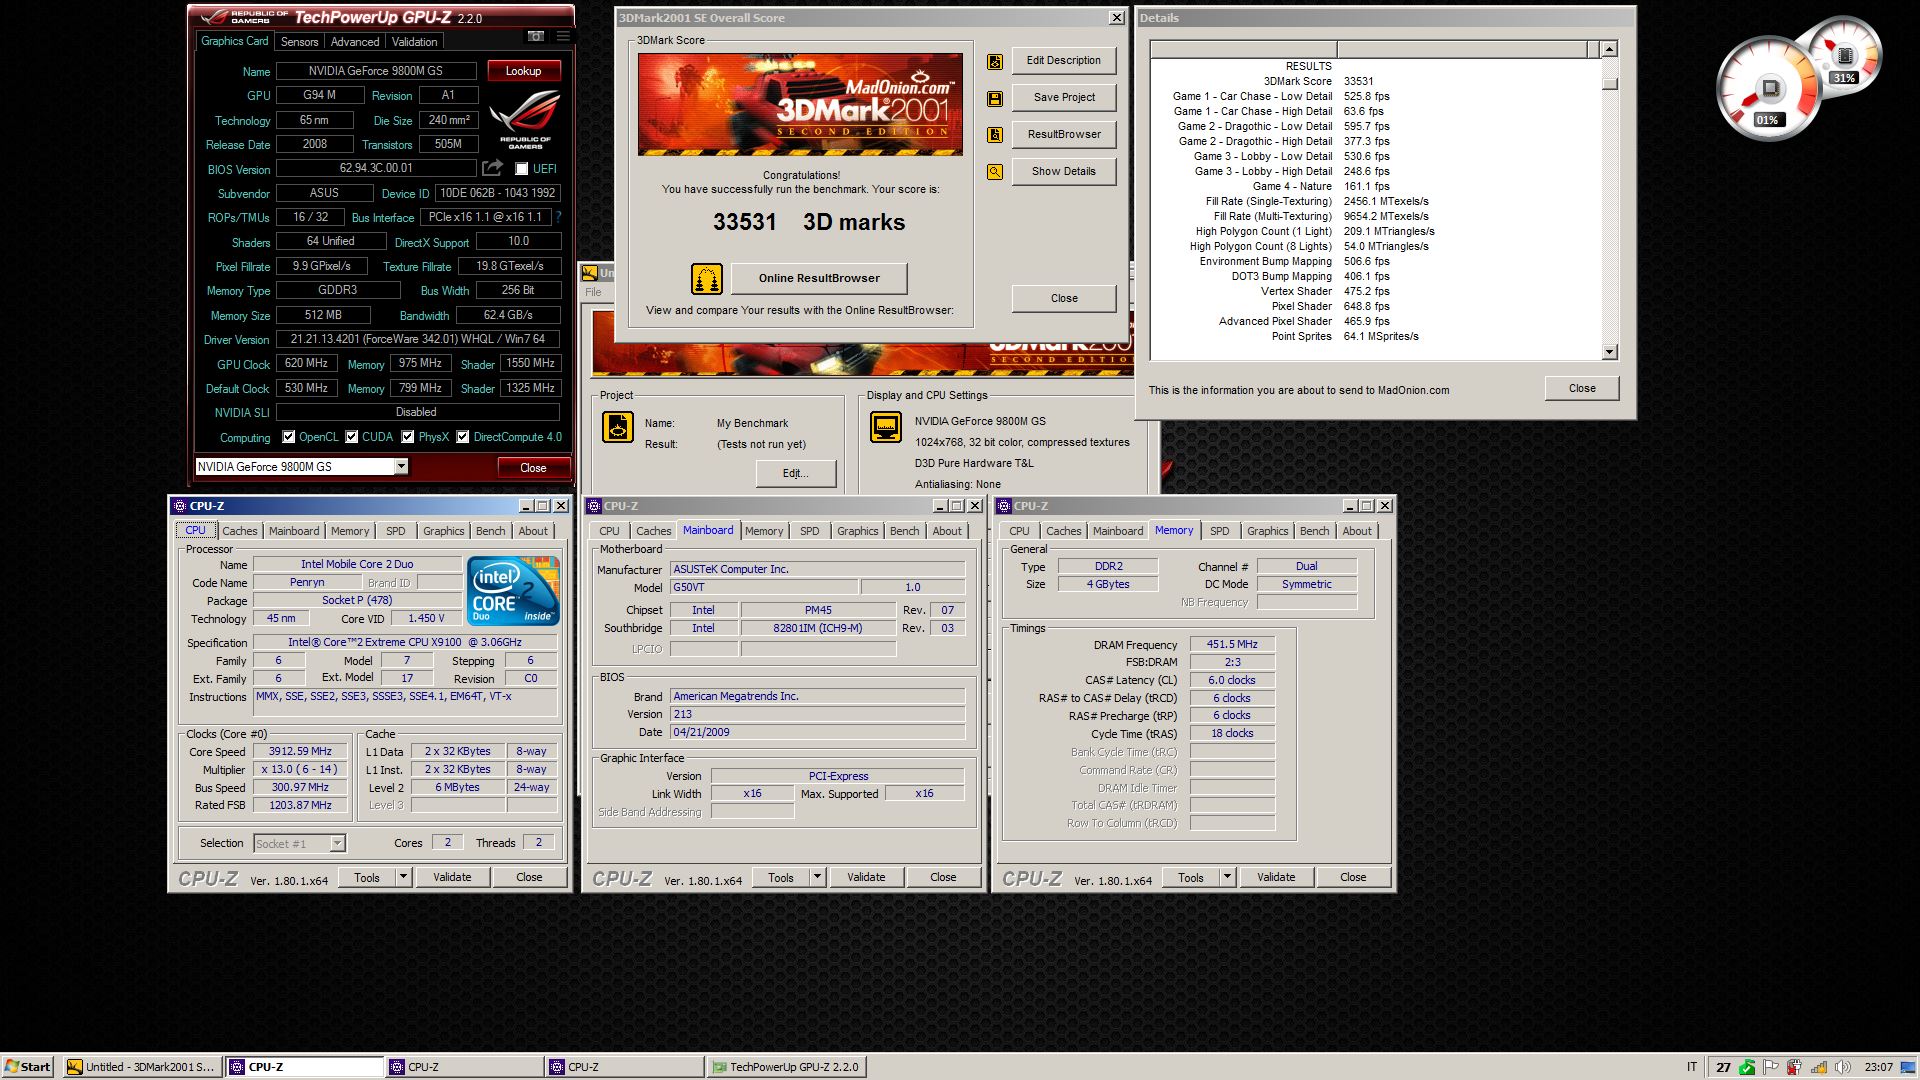Click the Online ResultBrowser button
1920x1080 pixels.
coord(819,278)
